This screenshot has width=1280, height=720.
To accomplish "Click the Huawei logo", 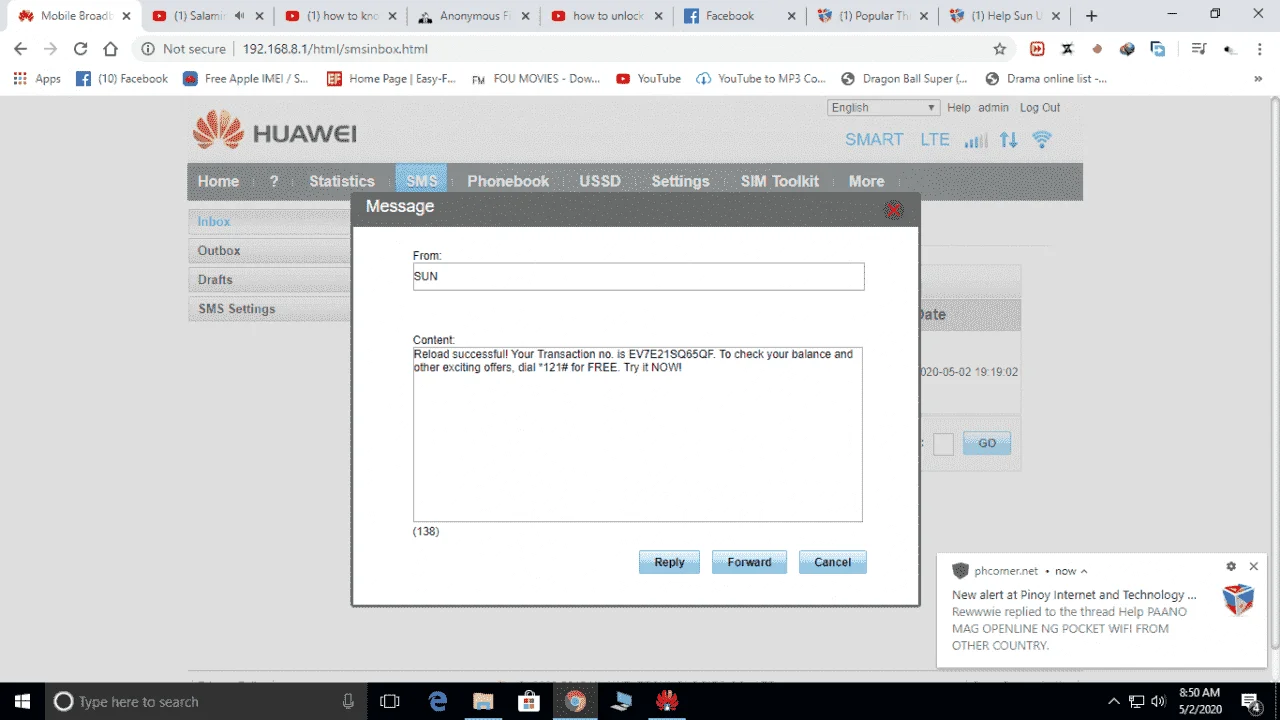I will click(275, 133).
